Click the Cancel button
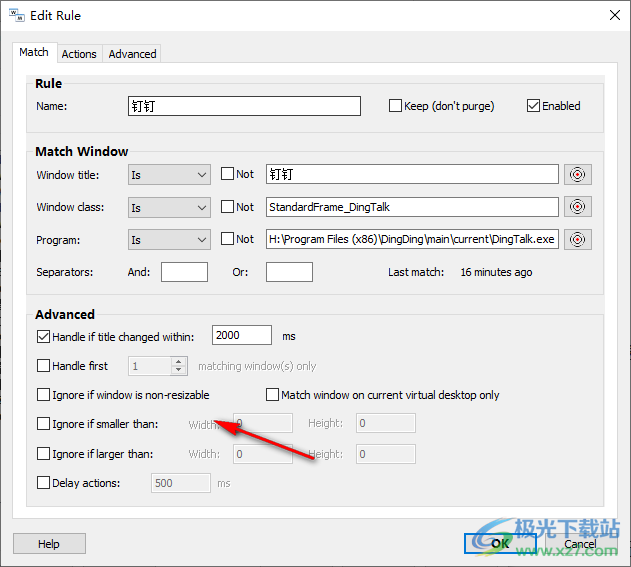Image resolution: width=631 pixels, height=567 pixels. pyautogui.click(x=580, y=544)
